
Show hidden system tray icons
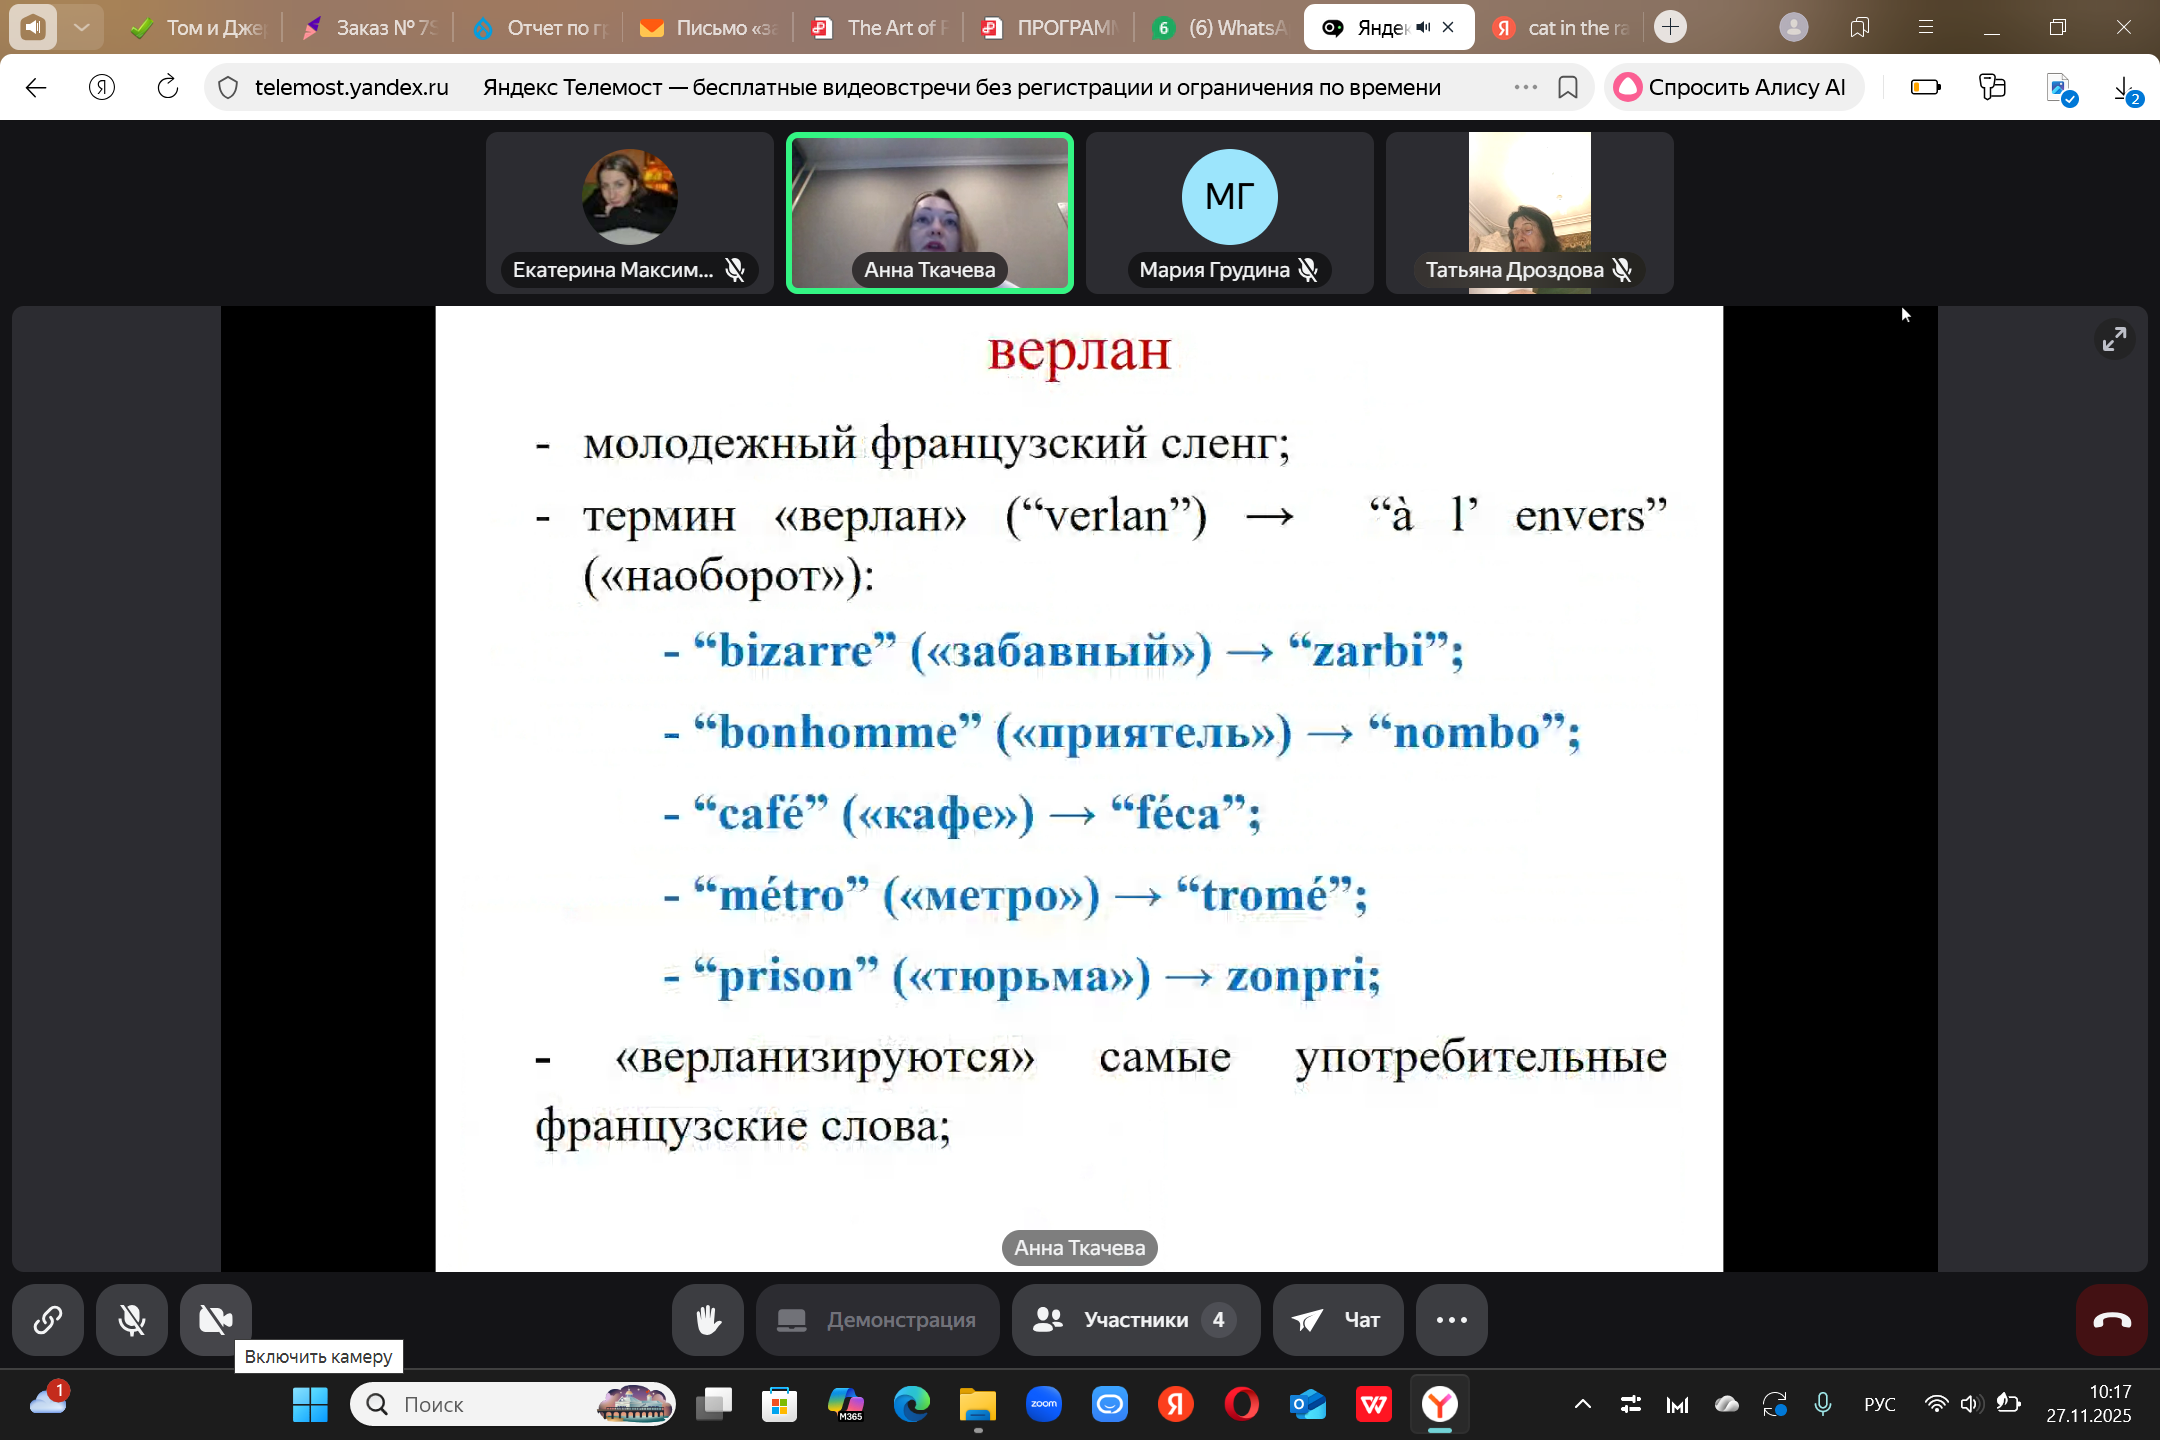[x=1582, y=1405]
